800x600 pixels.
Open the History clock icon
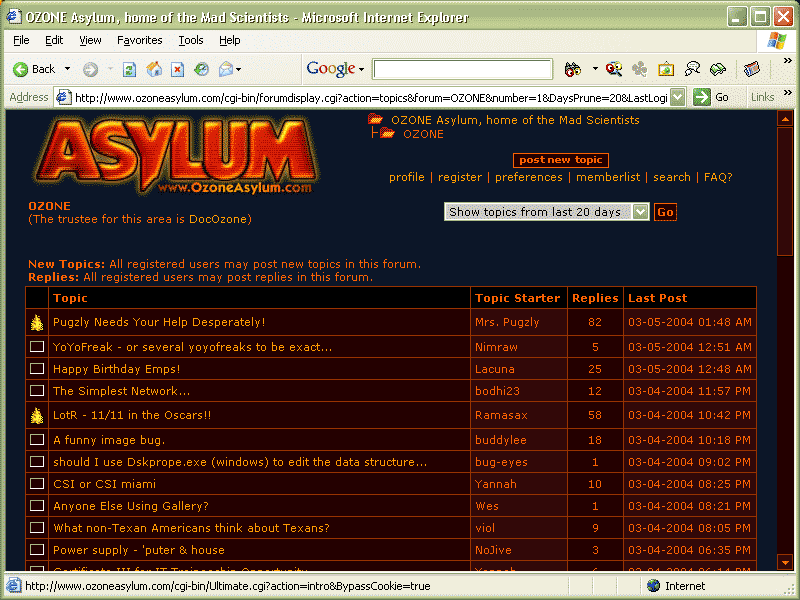click(x=202, y=69)
